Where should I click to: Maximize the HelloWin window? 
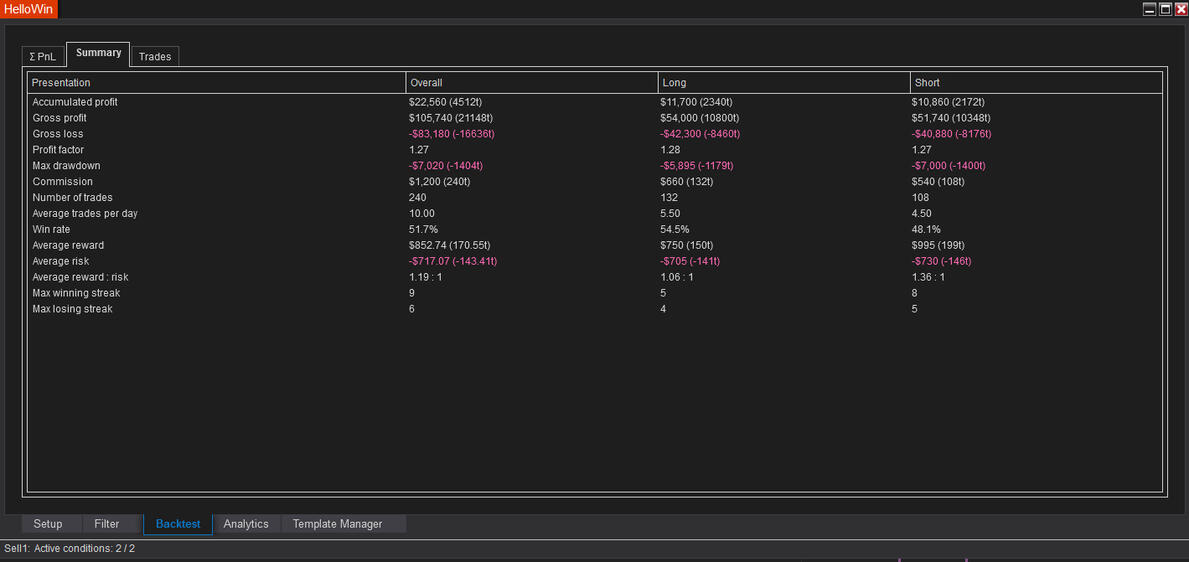1165,9
